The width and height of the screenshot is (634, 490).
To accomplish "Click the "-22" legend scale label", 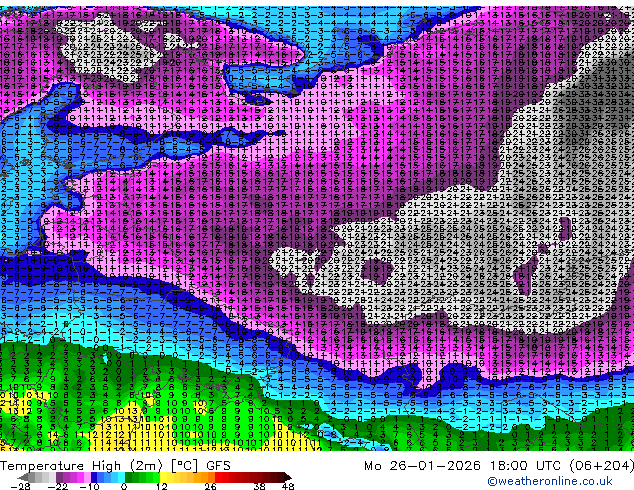I will (x=57, y=486).
